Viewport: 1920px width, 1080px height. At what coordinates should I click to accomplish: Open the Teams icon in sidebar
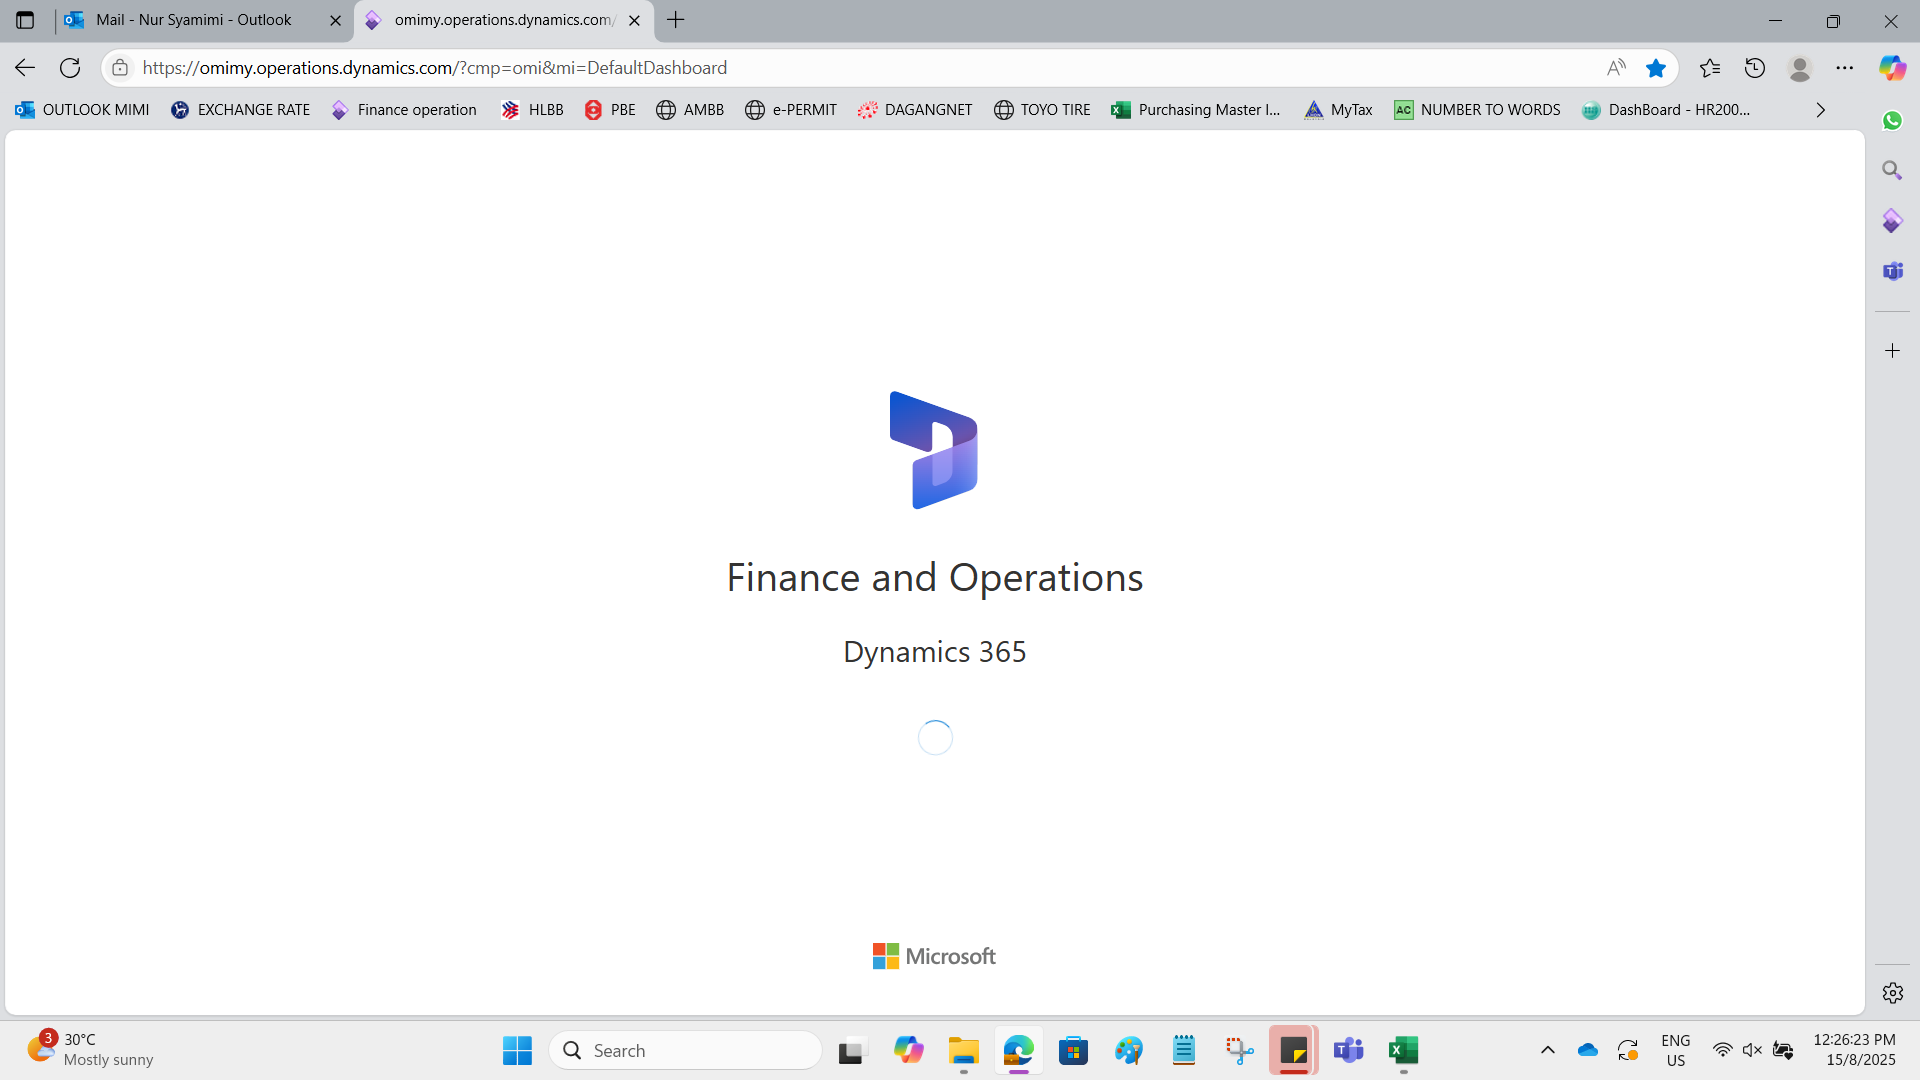[1892, 271]
